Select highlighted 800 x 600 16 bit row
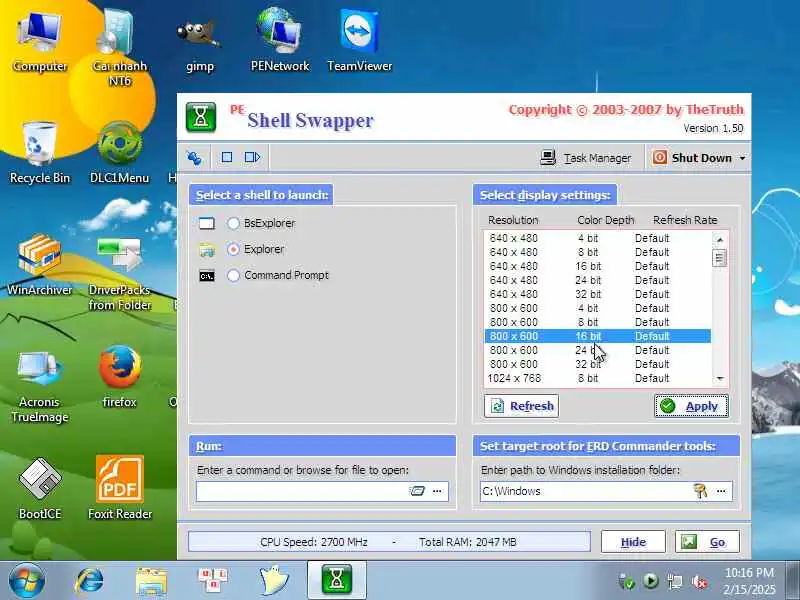Image resolution: width=800 pixels, height=600 pixels. [x=597, y=336]
